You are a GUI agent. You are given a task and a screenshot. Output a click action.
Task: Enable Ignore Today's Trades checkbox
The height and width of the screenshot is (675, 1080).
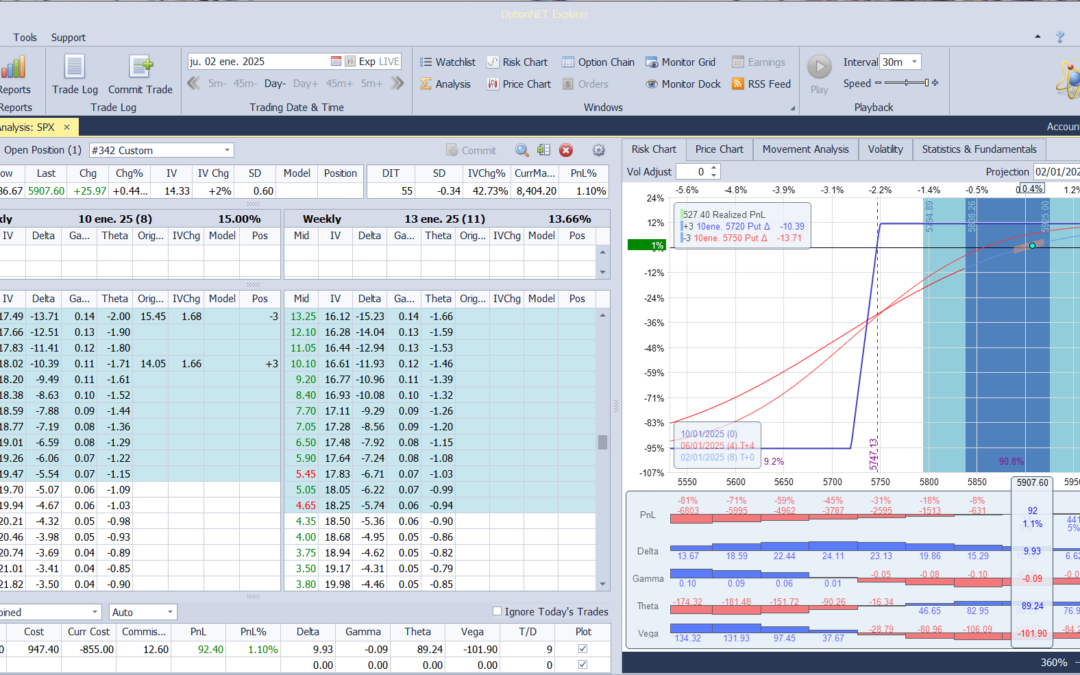click(498, 611)
